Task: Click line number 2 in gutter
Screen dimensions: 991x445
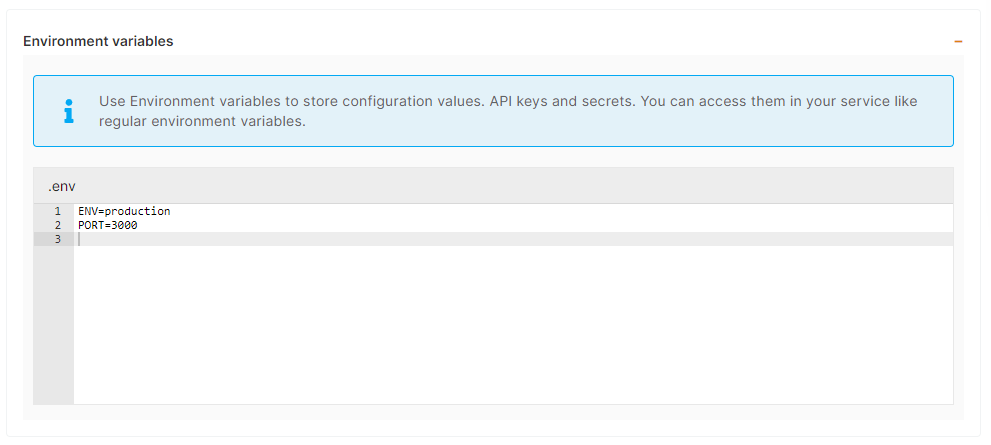Action: click(57, 226)
